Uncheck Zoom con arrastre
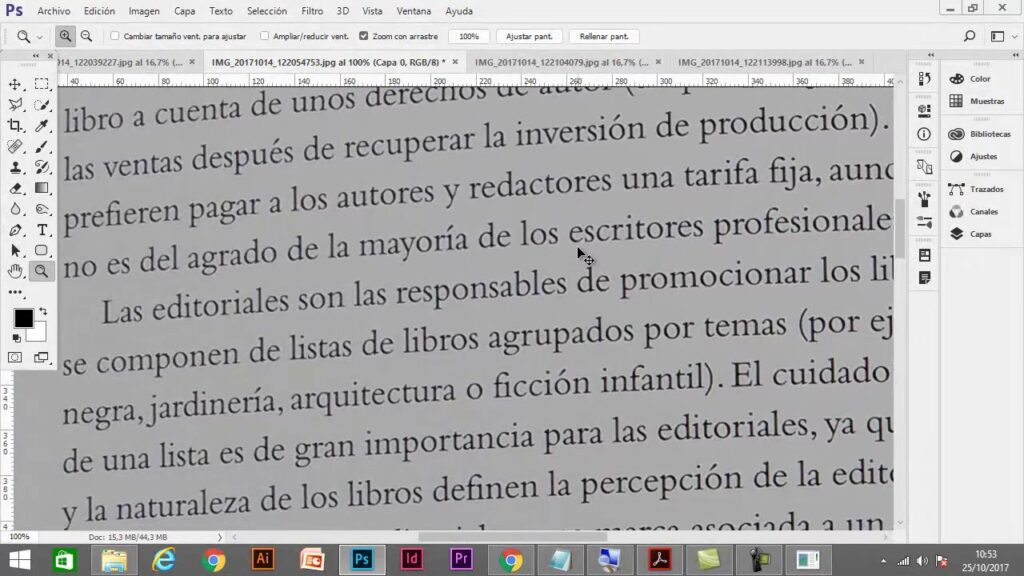Screen dimensions: 1024x576 click(x=363, y=36)
